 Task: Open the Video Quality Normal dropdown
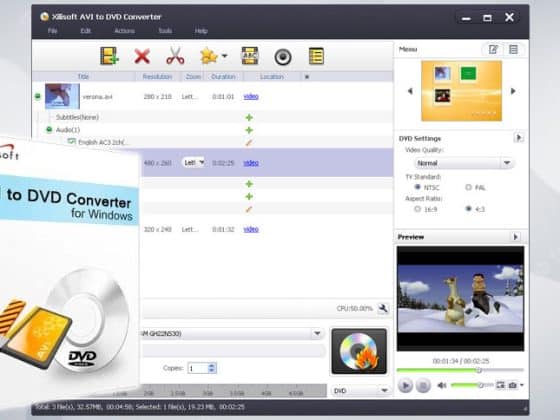[x=464, y=163]
